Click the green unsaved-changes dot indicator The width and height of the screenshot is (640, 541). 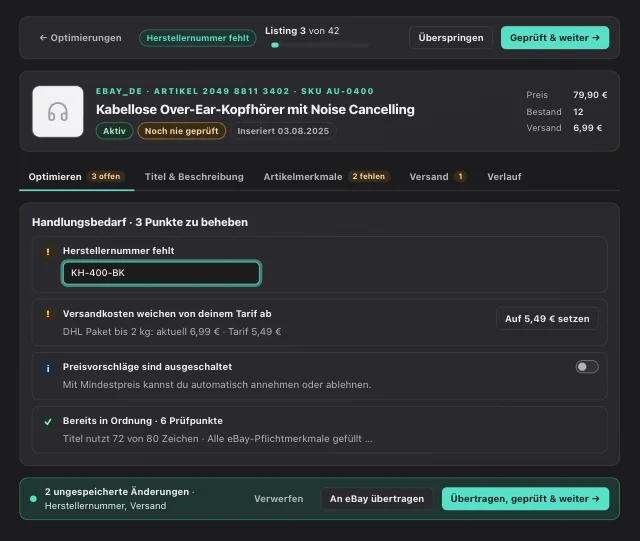click(33, 499)
